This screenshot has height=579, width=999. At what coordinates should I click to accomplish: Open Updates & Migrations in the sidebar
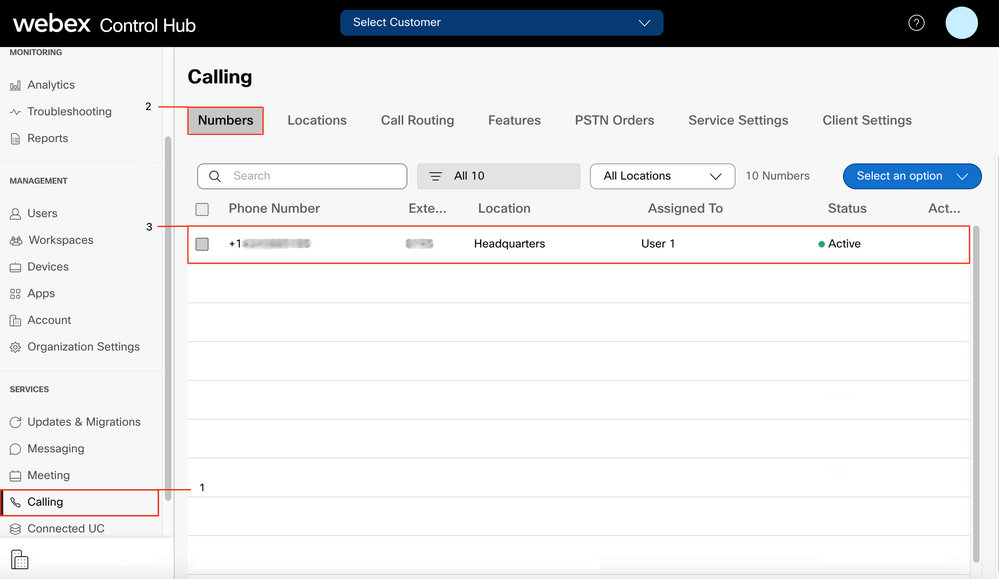[83, 422]
